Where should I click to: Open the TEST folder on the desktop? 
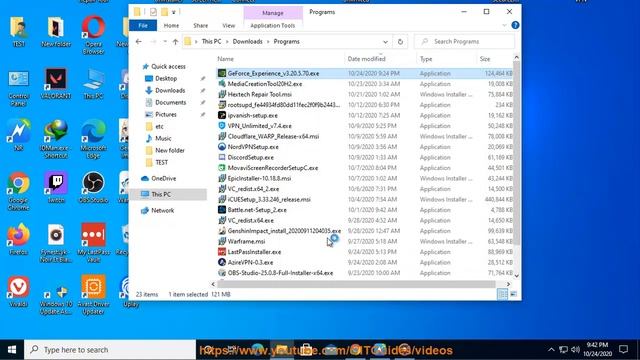click(18, 31)
